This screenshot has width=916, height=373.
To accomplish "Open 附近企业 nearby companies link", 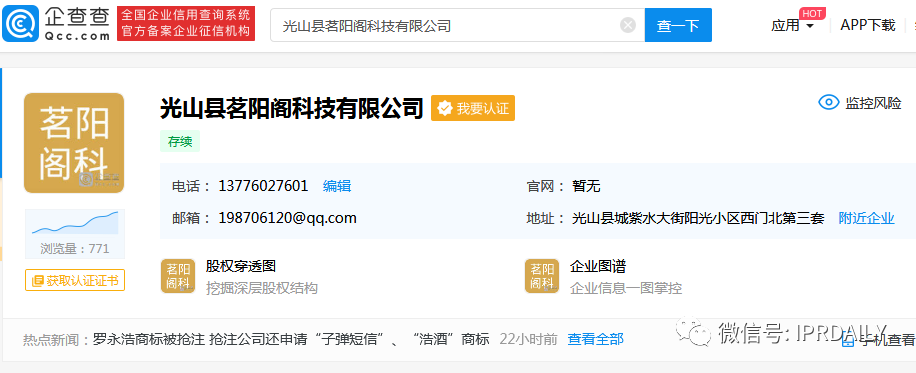I will [x=866, y=219].
